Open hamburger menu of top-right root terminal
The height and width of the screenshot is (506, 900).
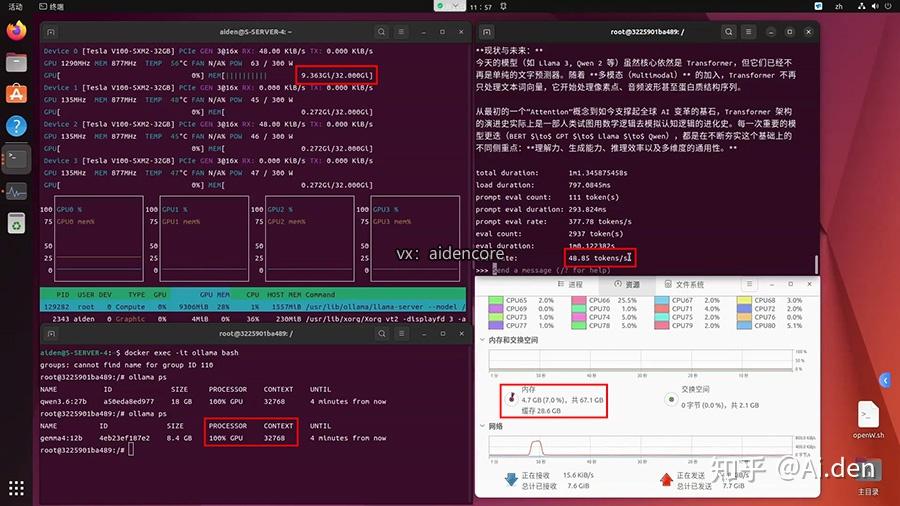[x=748, y=32]
